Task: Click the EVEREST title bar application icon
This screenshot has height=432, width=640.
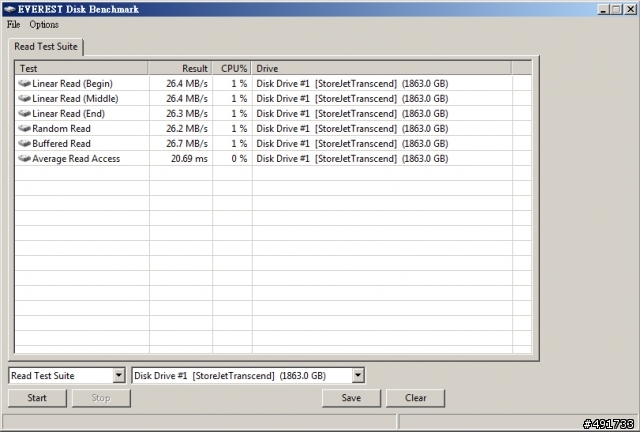Action: point(9,9)
